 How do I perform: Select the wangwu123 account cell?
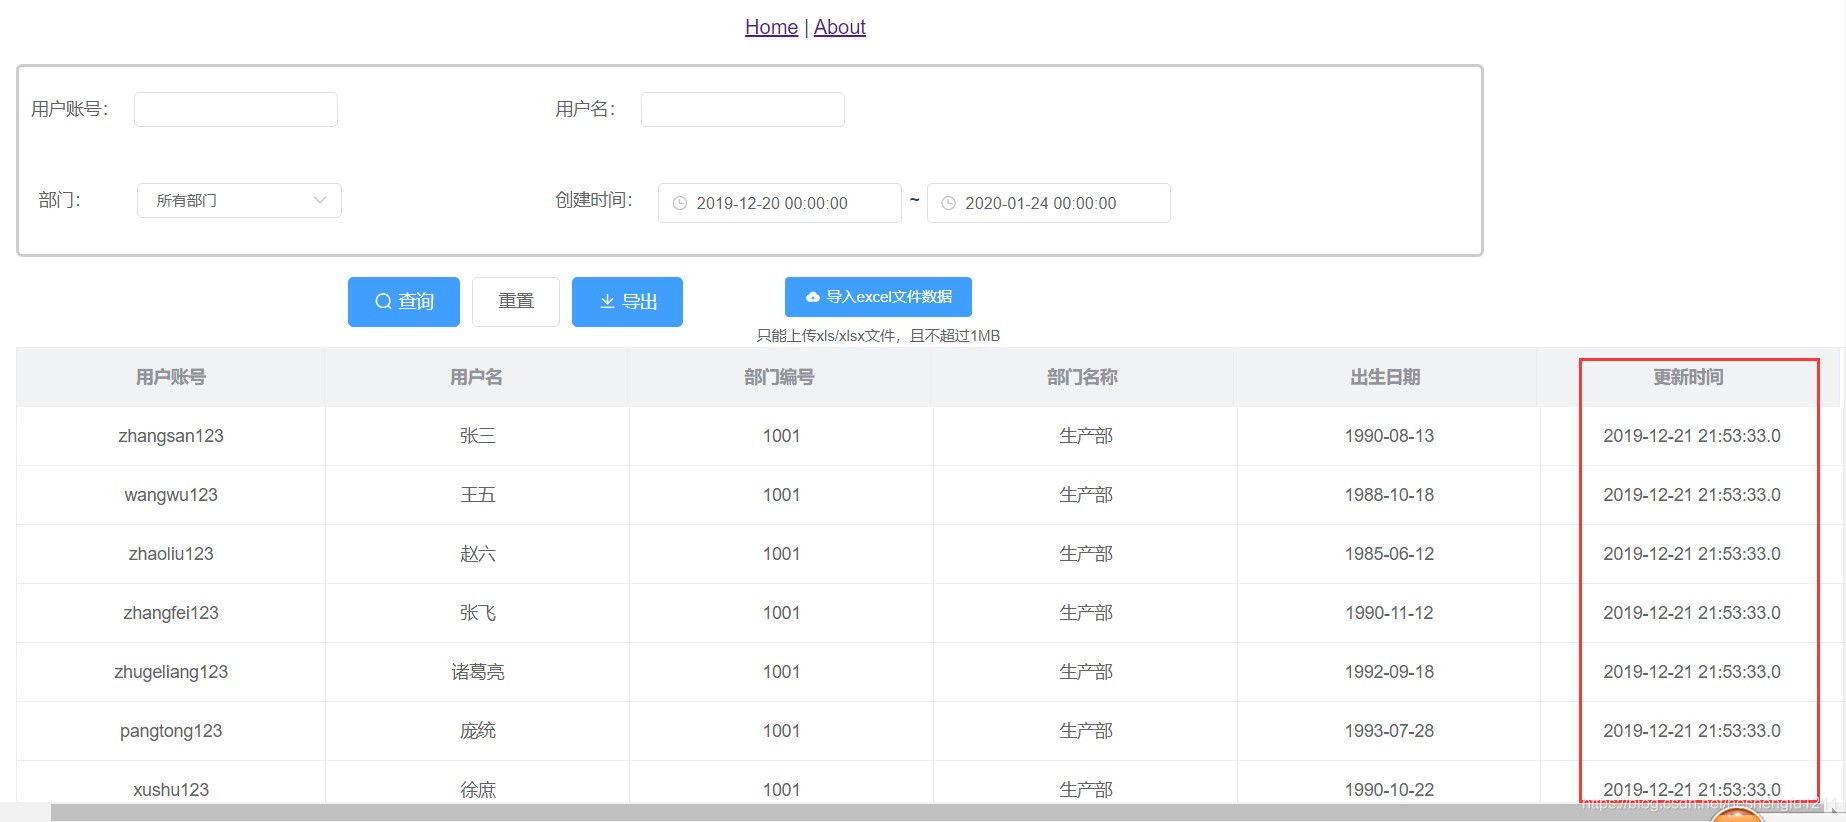click(x=171, y=495)
